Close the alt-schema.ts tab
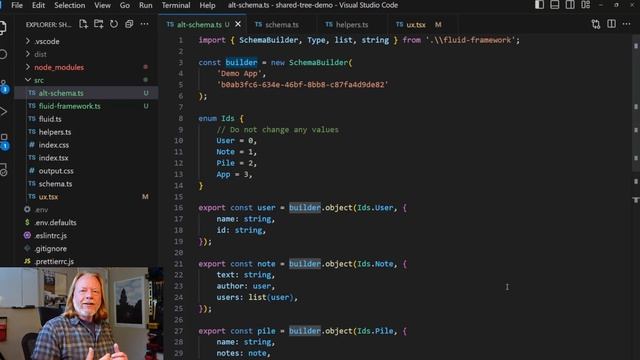 (238, 24)
